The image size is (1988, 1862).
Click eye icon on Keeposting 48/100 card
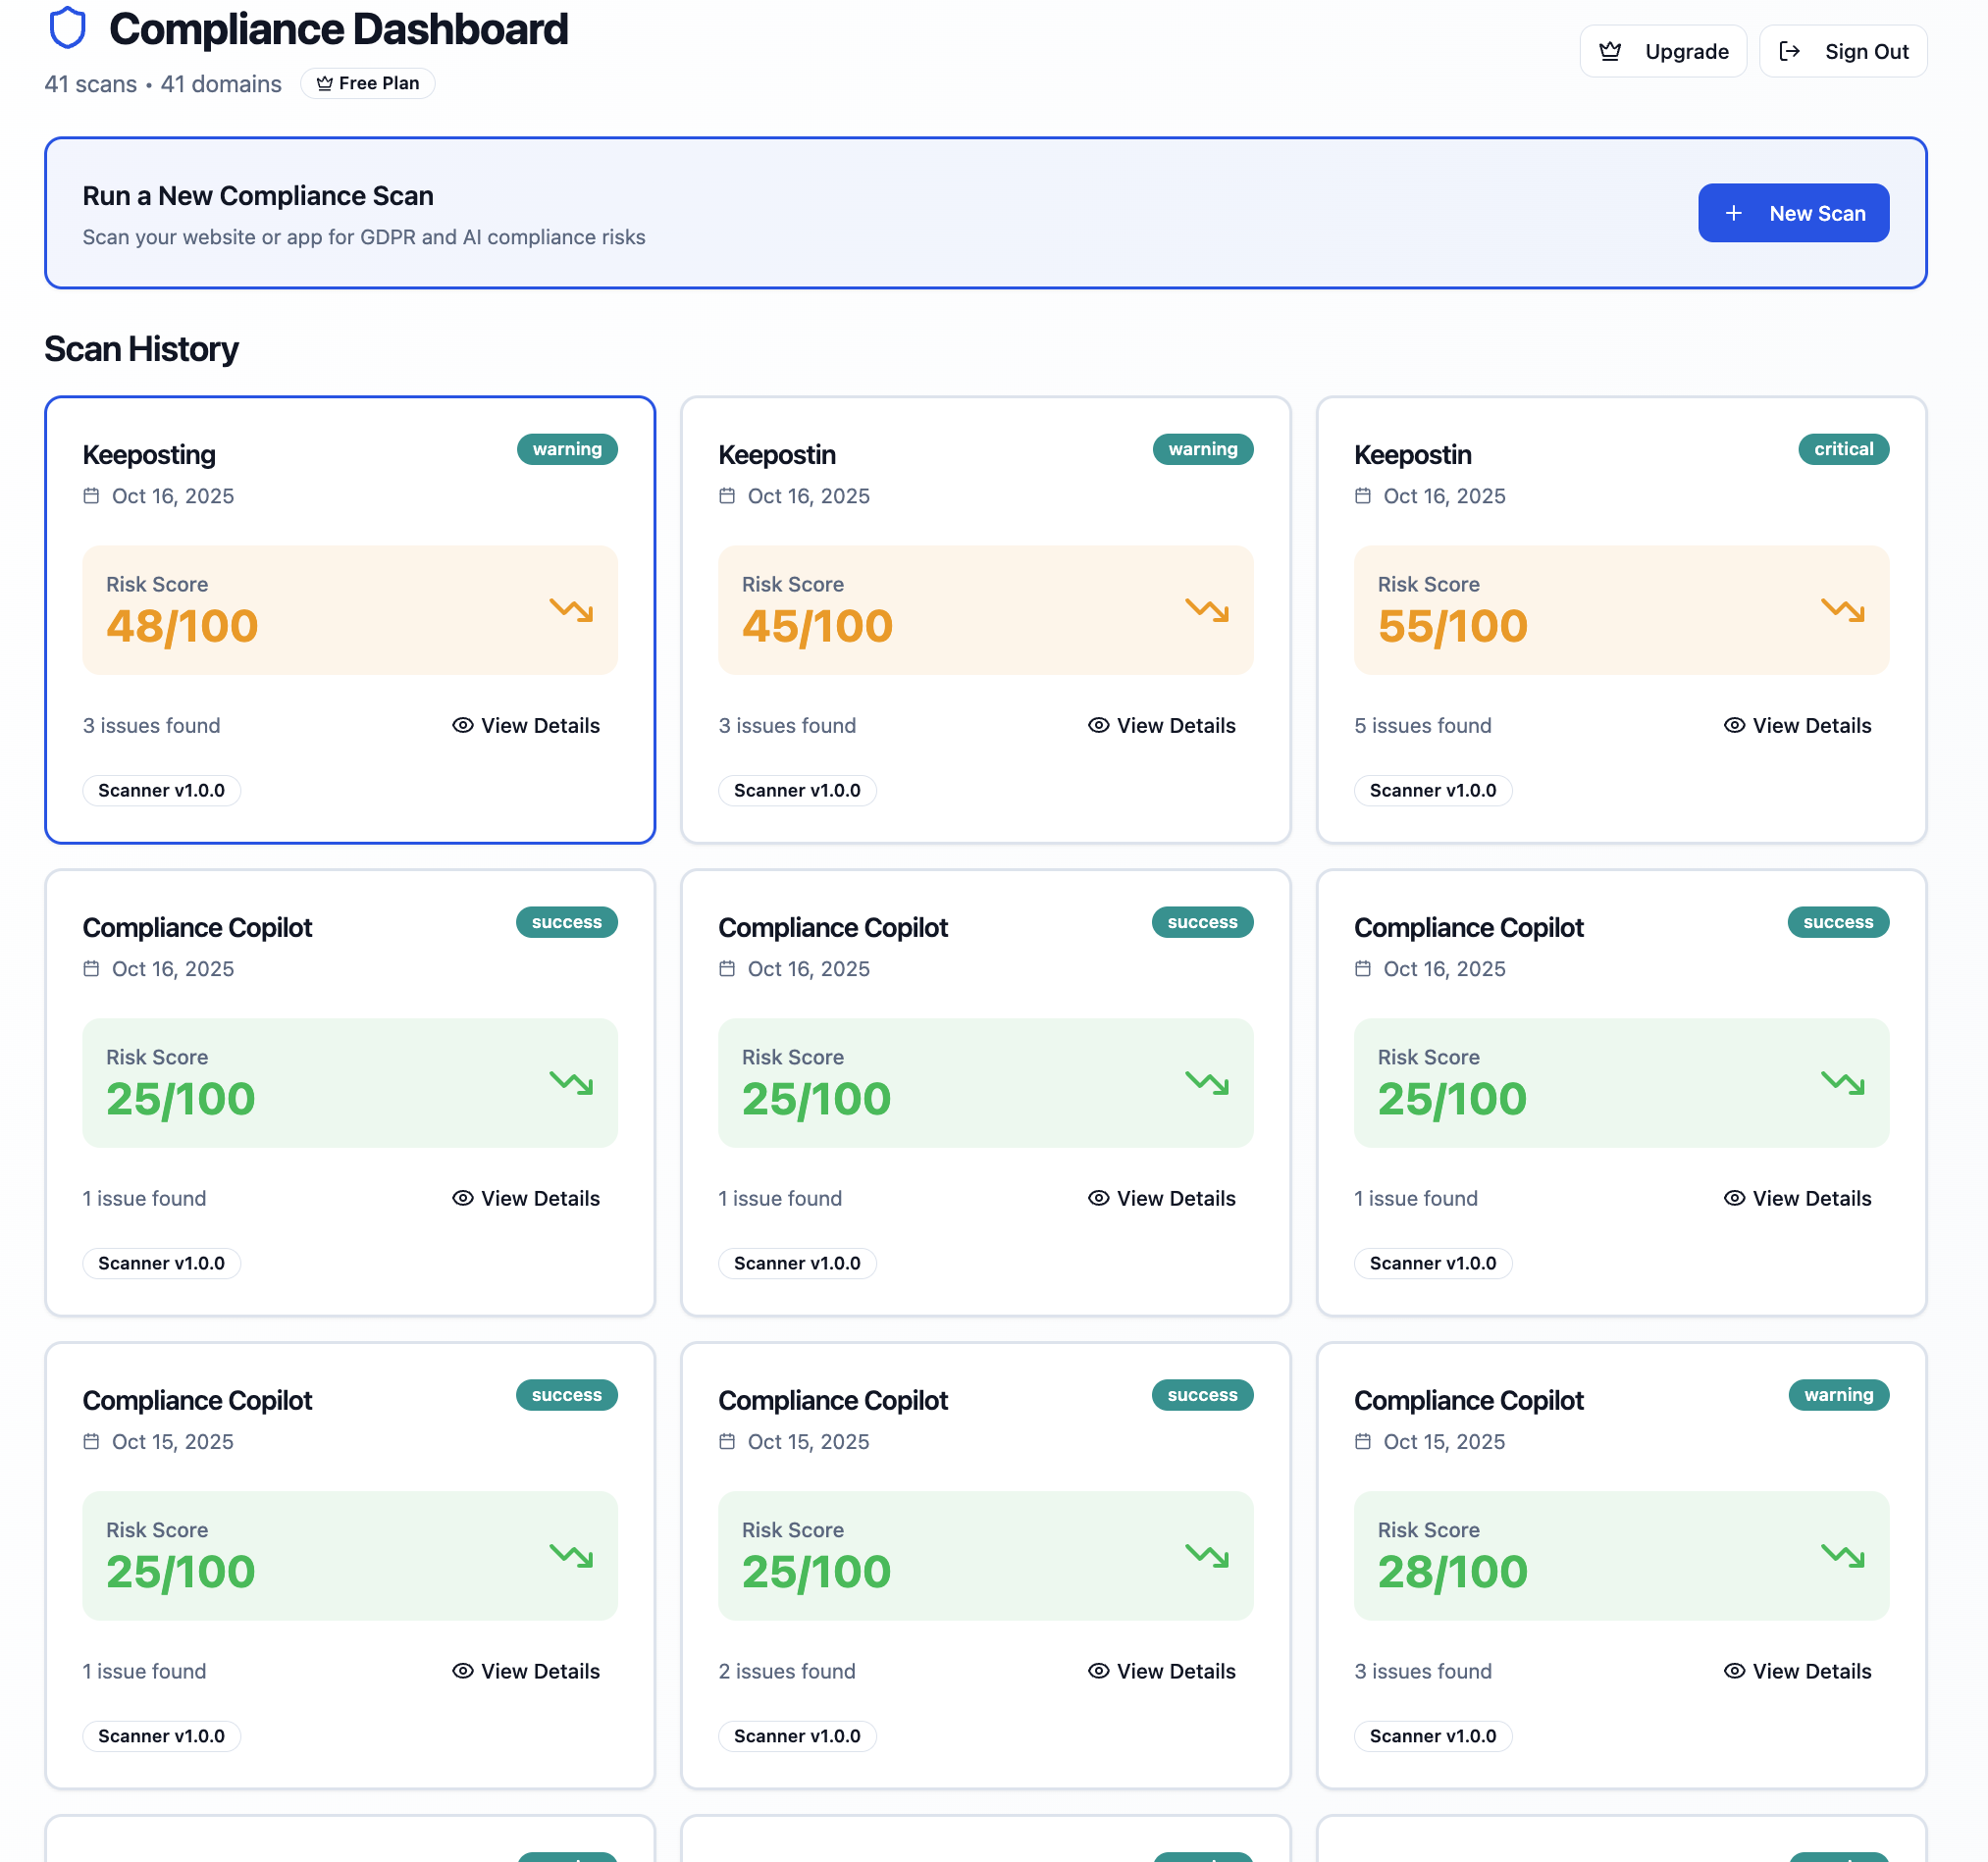click(462, 725)
